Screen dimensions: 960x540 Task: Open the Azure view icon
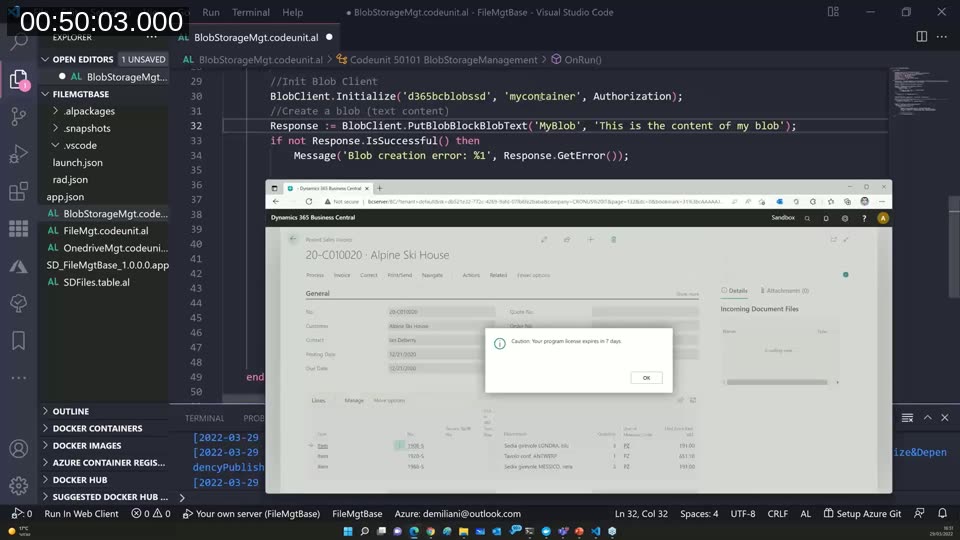click(x=18, y=266)
